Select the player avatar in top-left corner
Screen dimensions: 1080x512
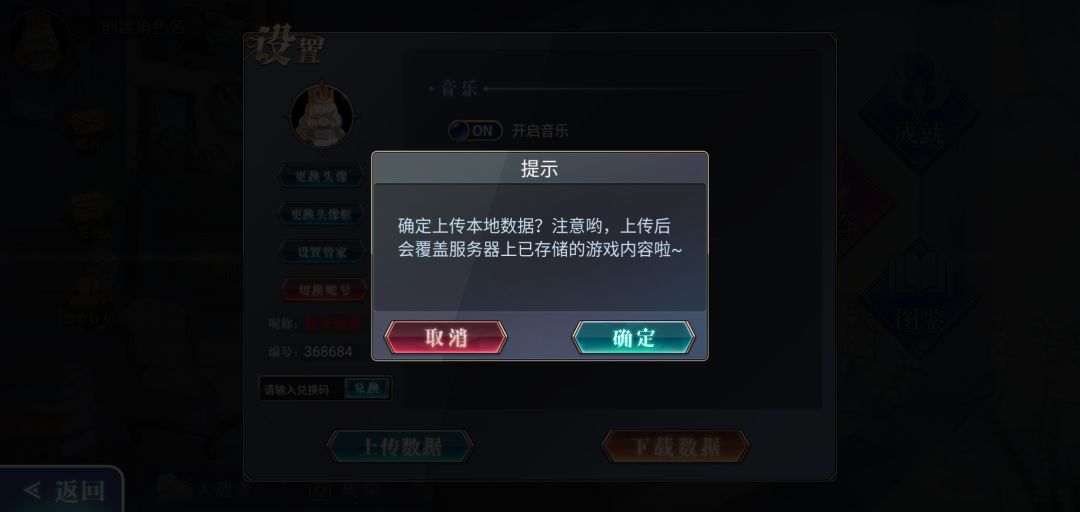tap(40, 40)
